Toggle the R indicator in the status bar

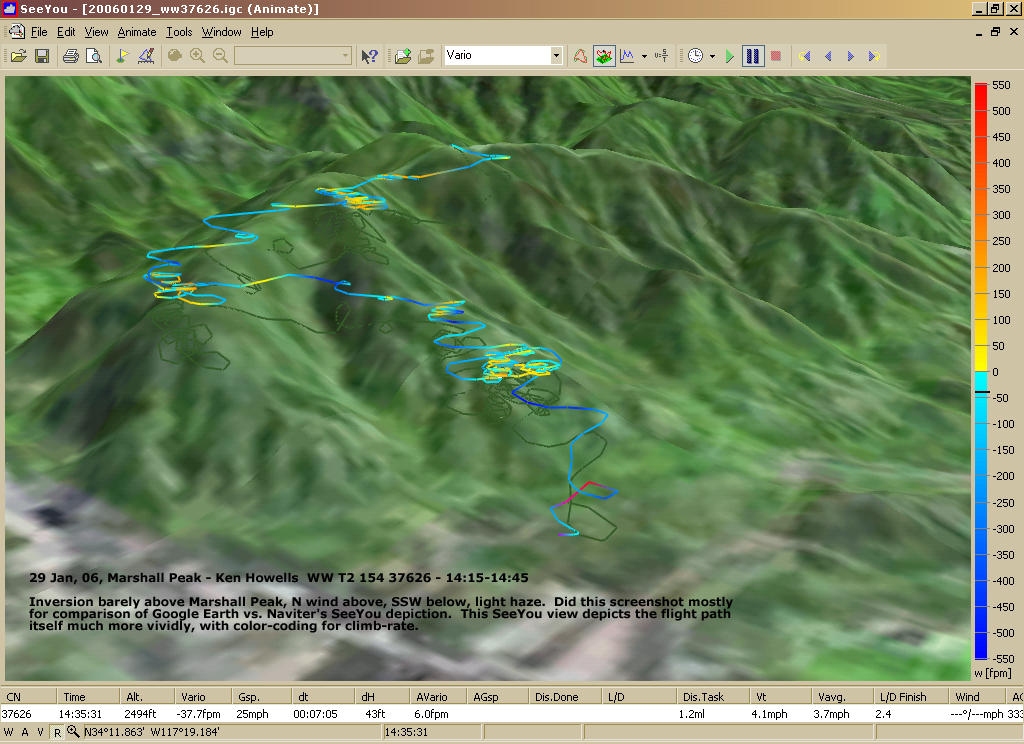click(57, 733)
